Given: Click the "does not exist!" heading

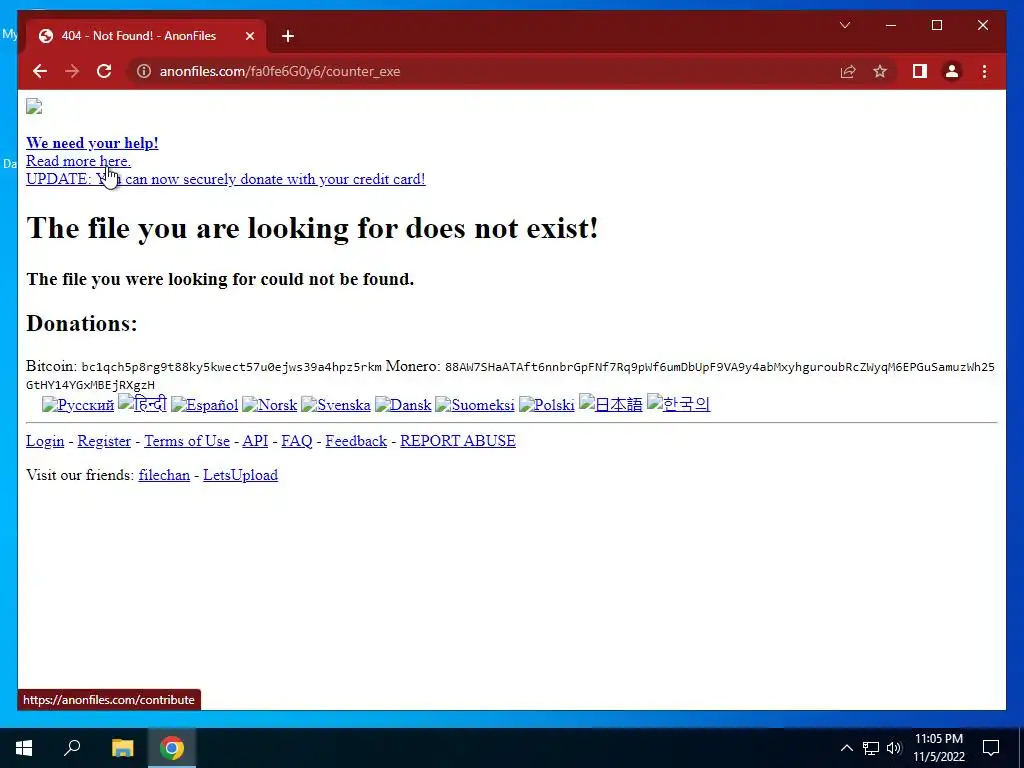Looking at the screenshot, I should tap(312, 228).
